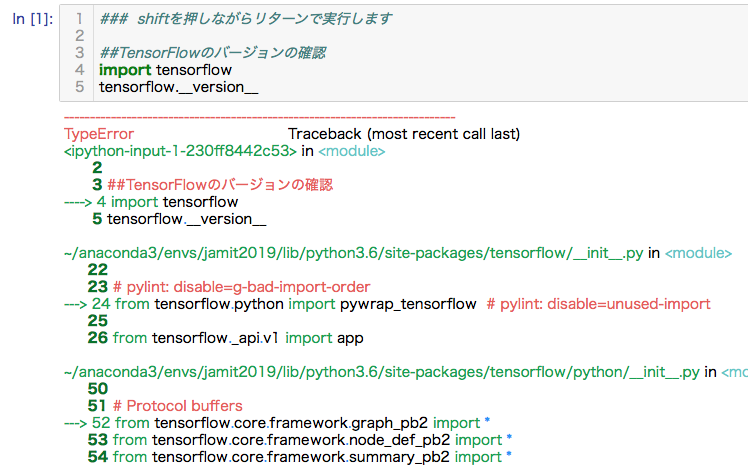Click line 54 summary_pb2 import statement
Image resolution: width=748 pixels, height=468 pixels.
[x=300, y=457]
